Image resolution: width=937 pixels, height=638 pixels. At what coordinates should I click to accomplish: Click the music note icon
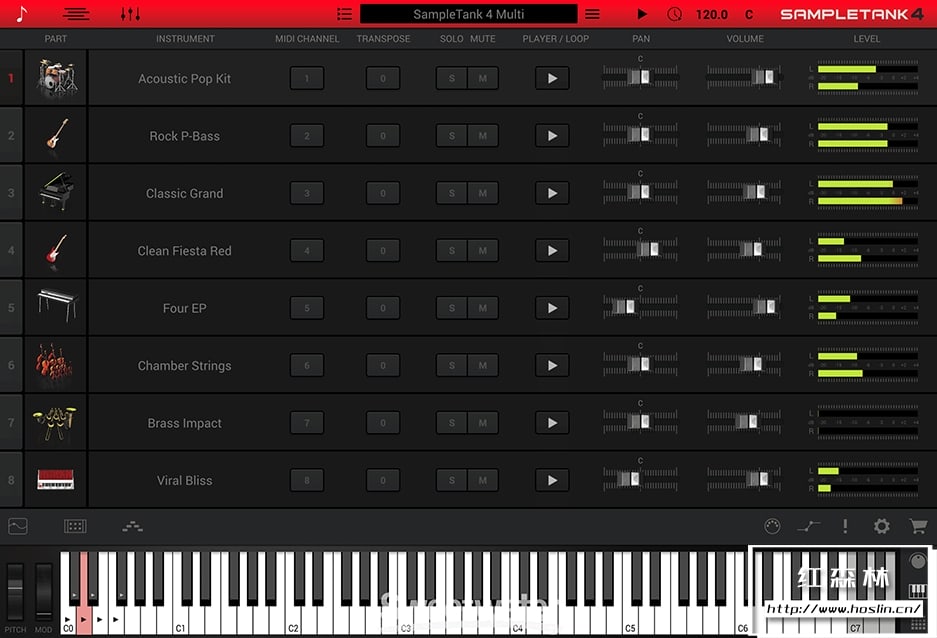pos(22,14)
